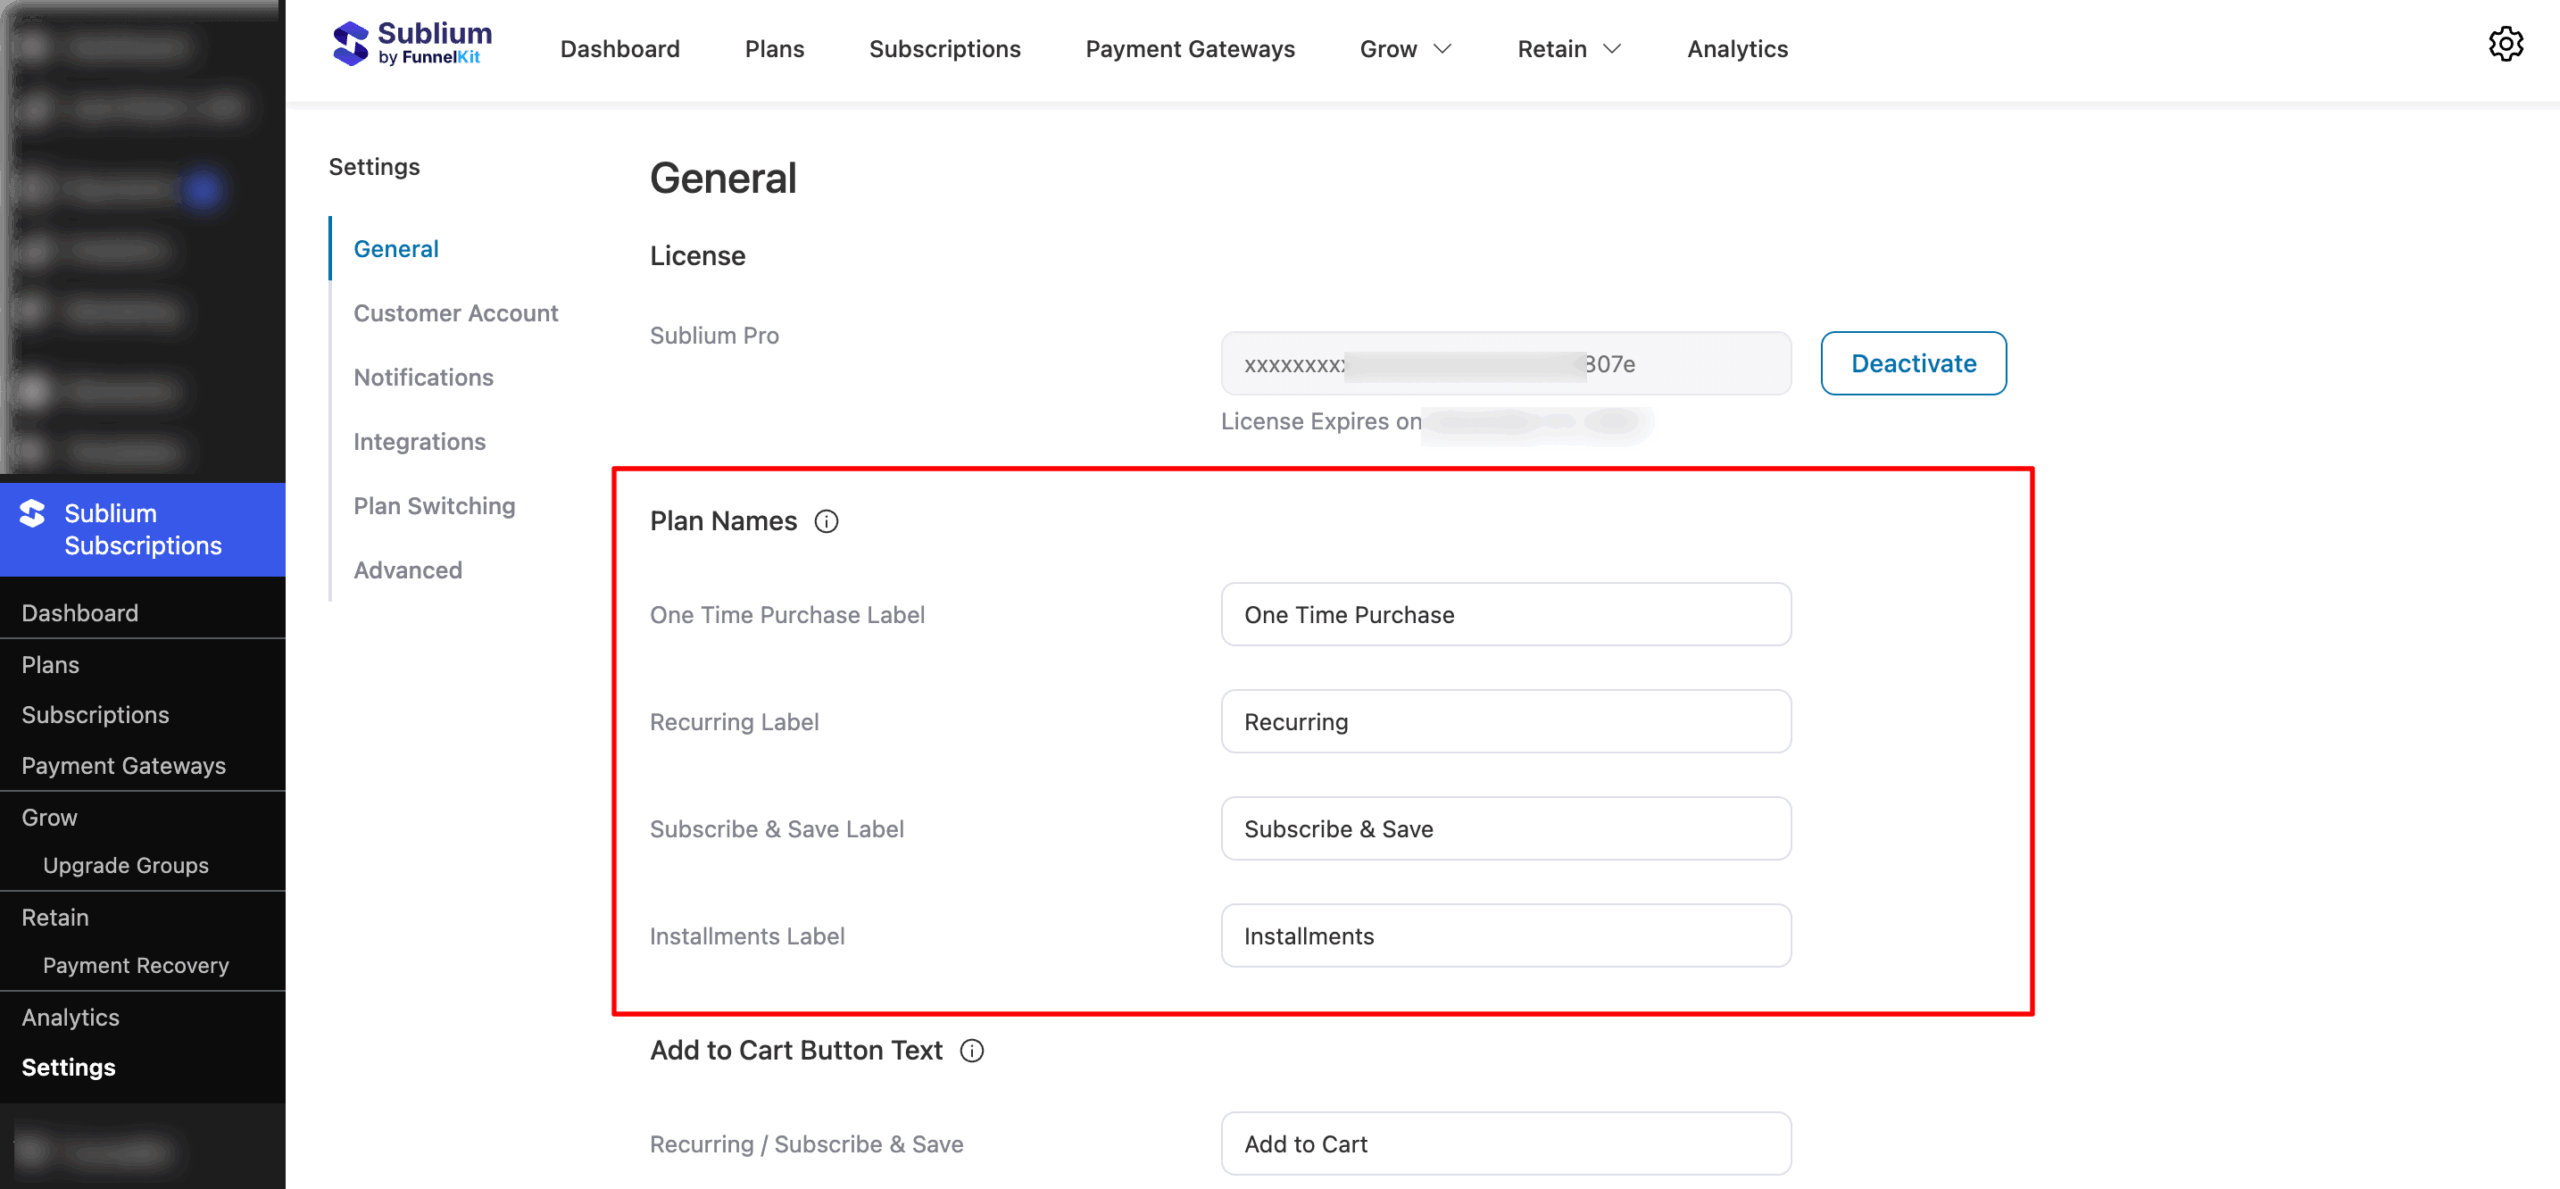Click the Deactivate license button
Viewport: 2560px width, 1189px height.
1912,363
